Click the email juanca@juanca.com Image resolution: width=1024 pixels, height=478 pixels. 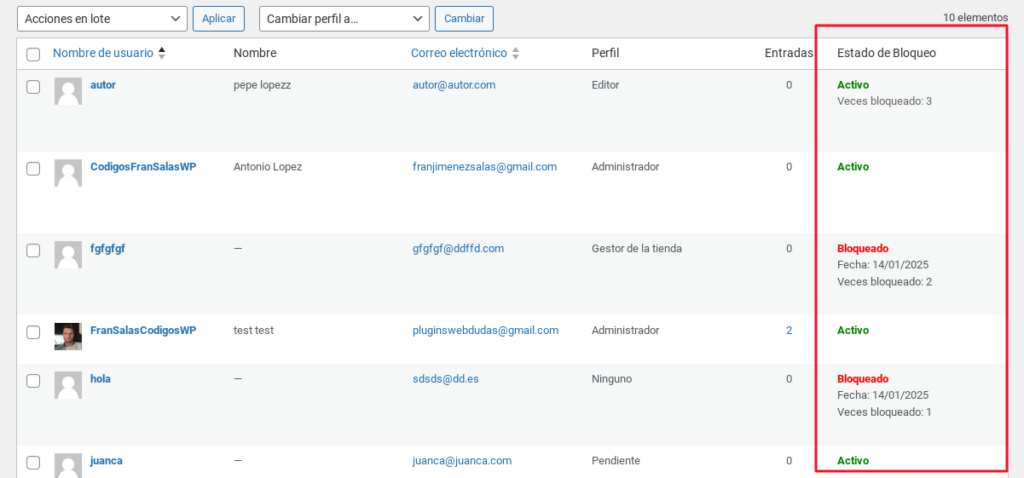[x=462, y=460]
